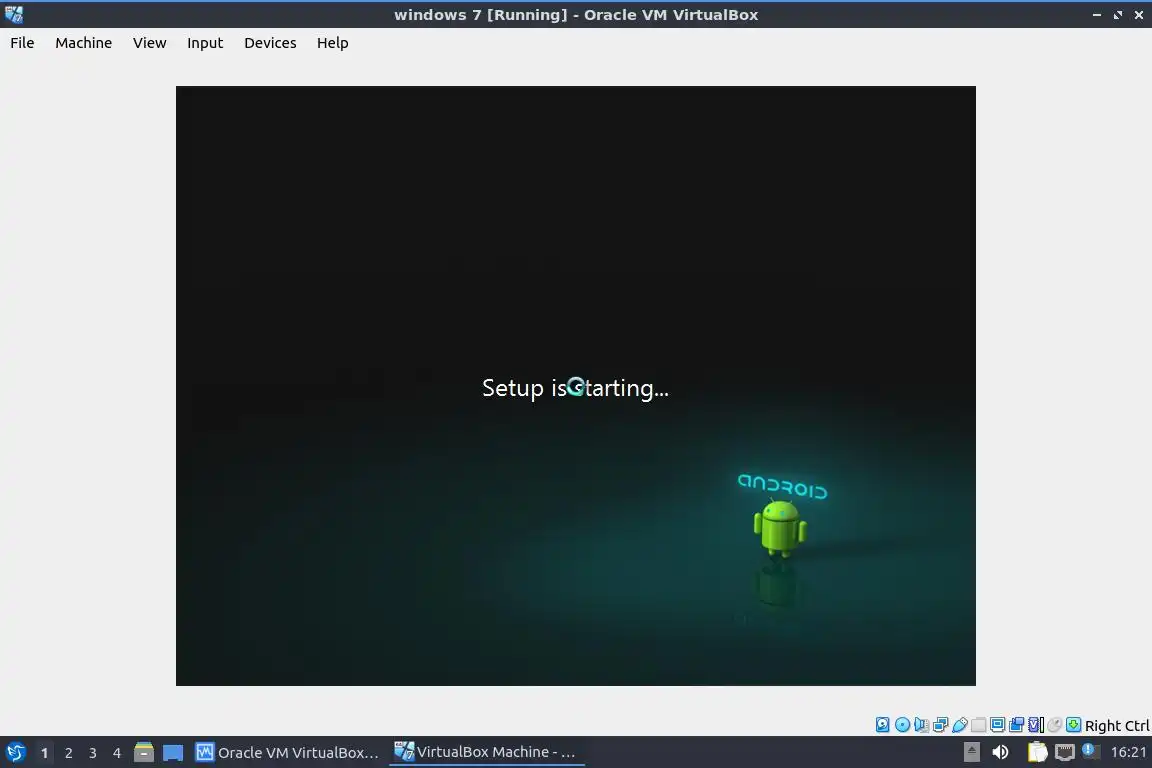Open the clipboard manager tray icon
This screenshot has height=768, width=1152.
coord(1037,752)
